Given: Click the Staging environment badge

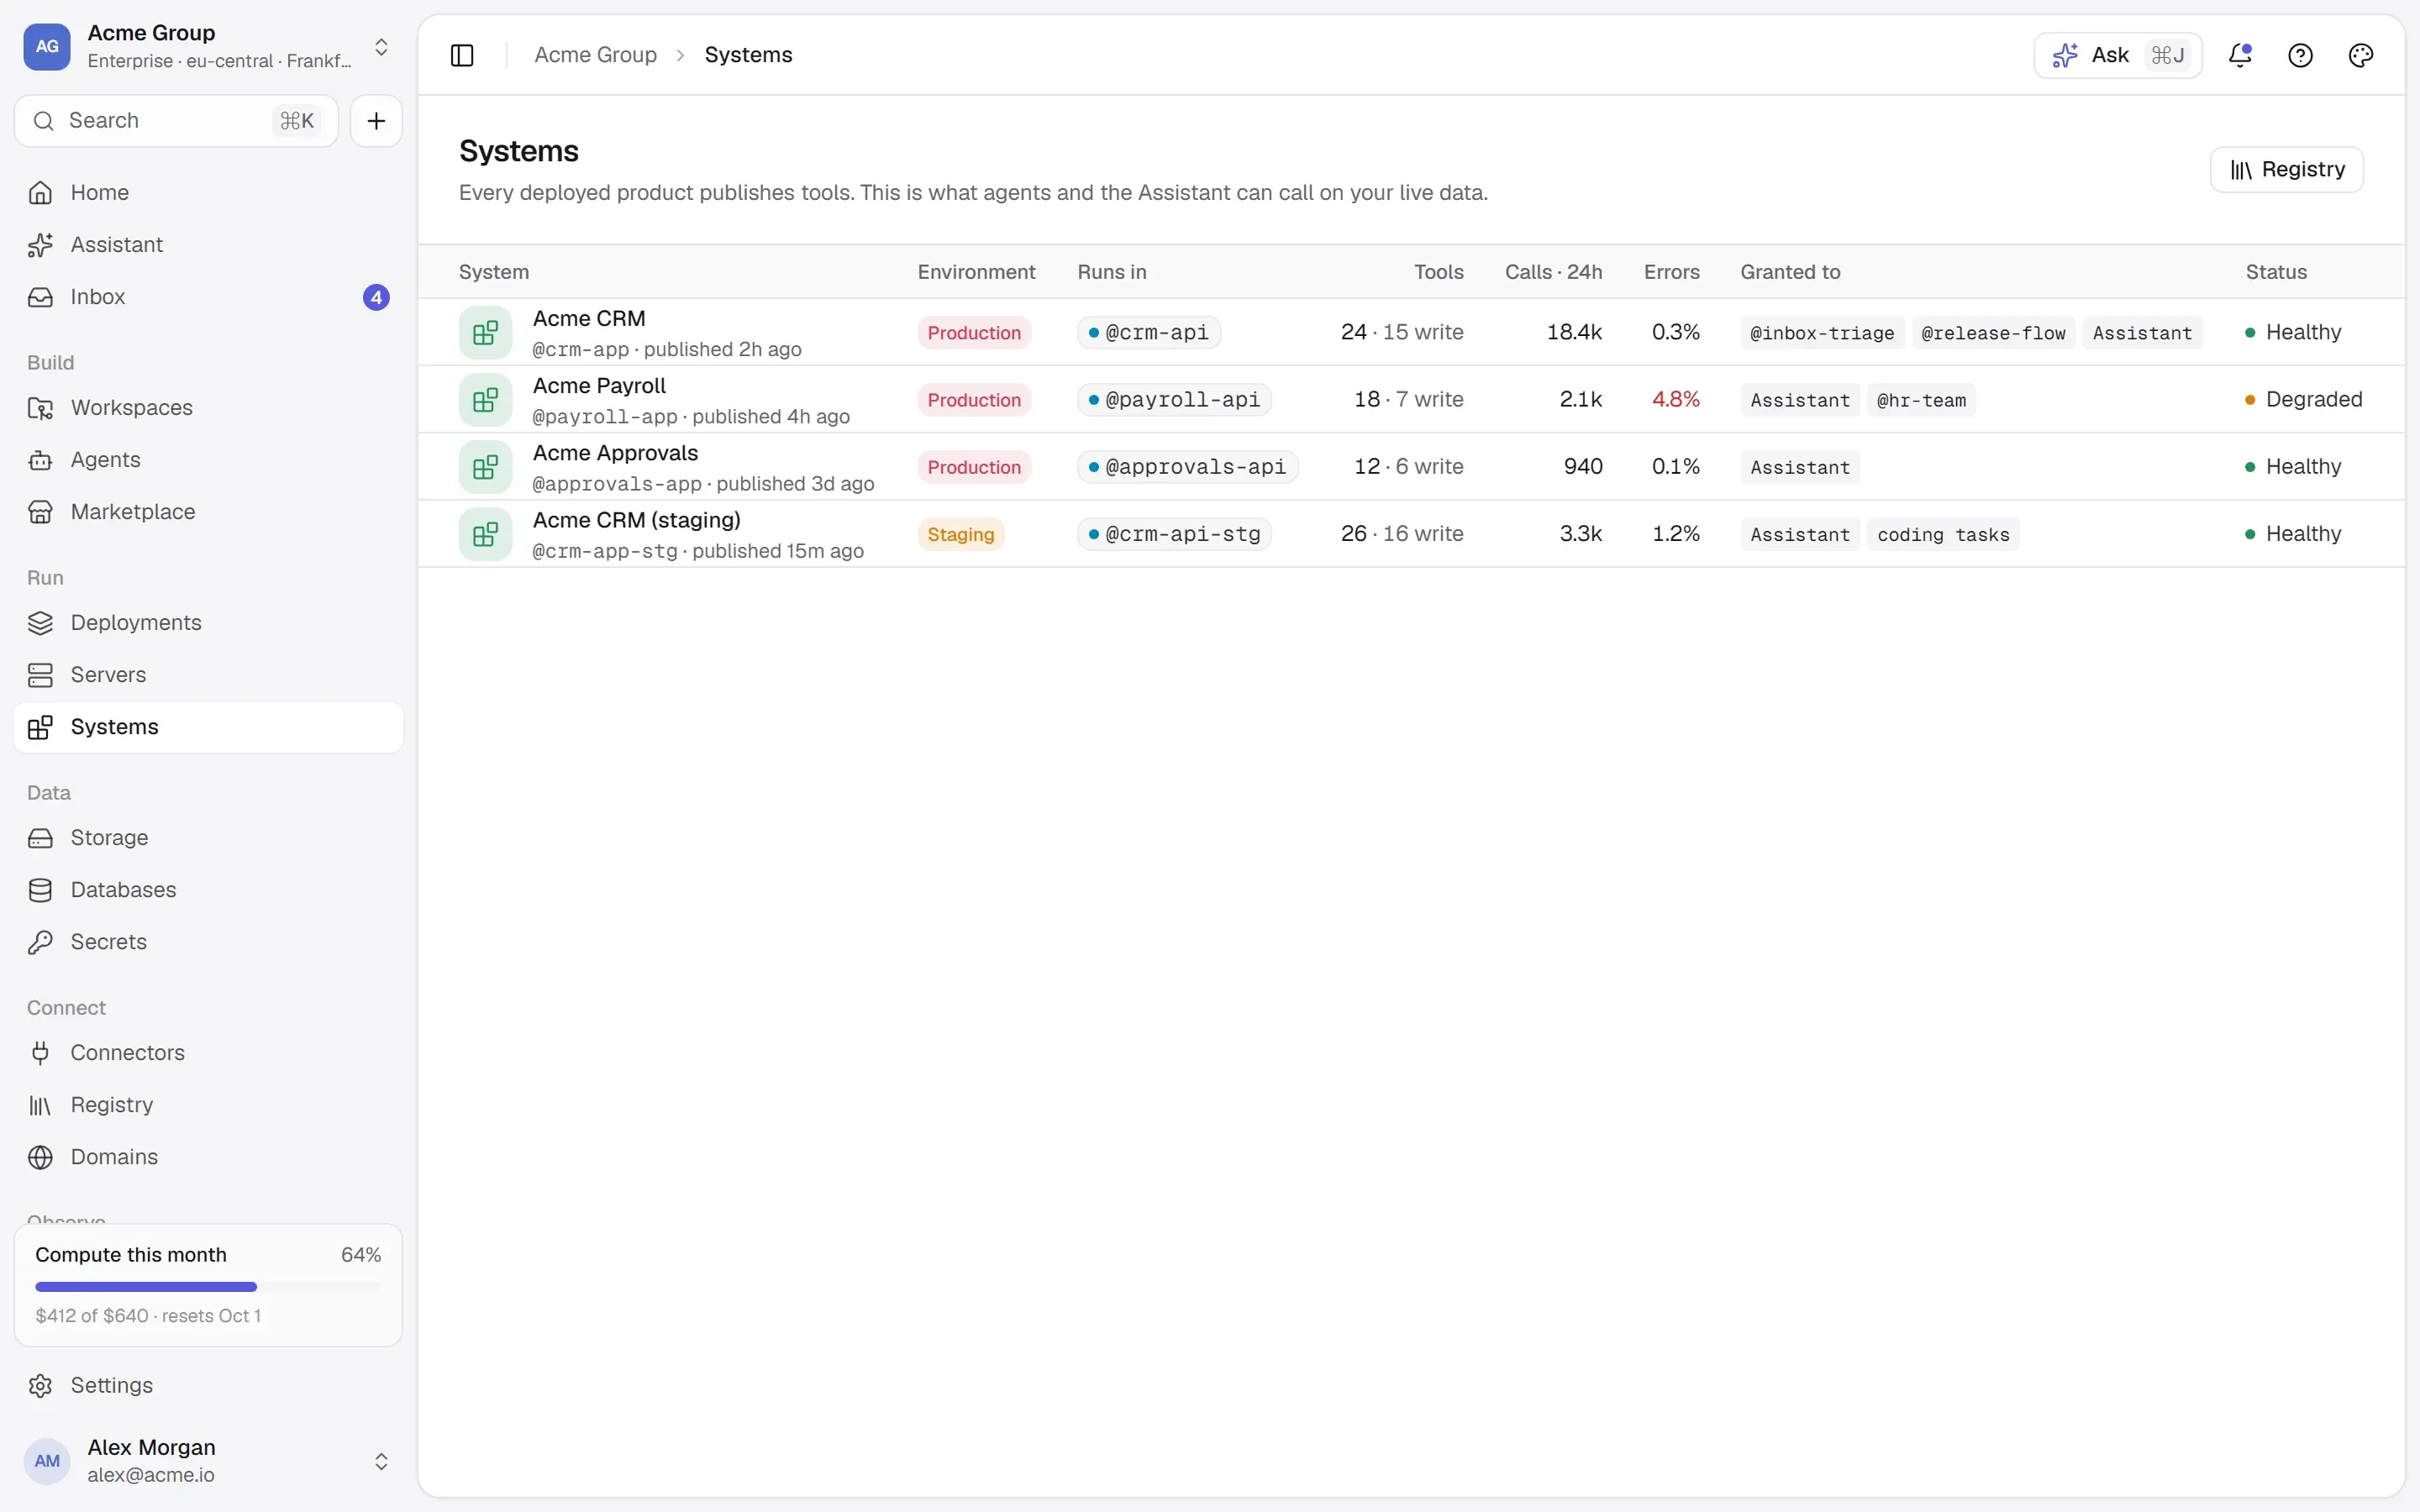Looking at the screenshot, I should click(960, 534).
